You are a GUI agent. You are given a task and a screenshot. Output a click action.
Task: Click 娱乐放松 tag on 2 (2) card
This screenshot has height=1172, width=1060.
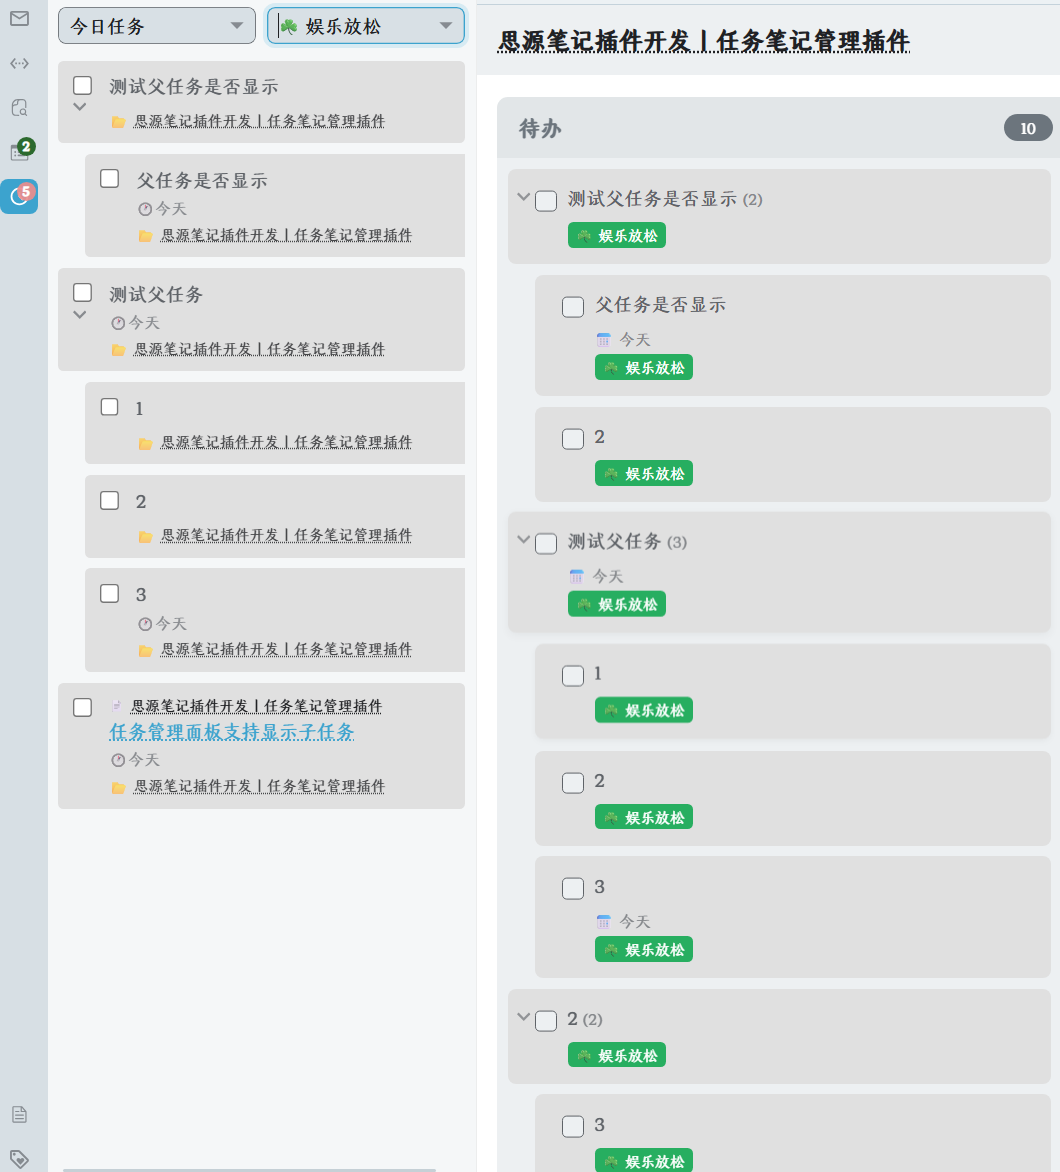pyautogui.click(x=617, y=1055)
